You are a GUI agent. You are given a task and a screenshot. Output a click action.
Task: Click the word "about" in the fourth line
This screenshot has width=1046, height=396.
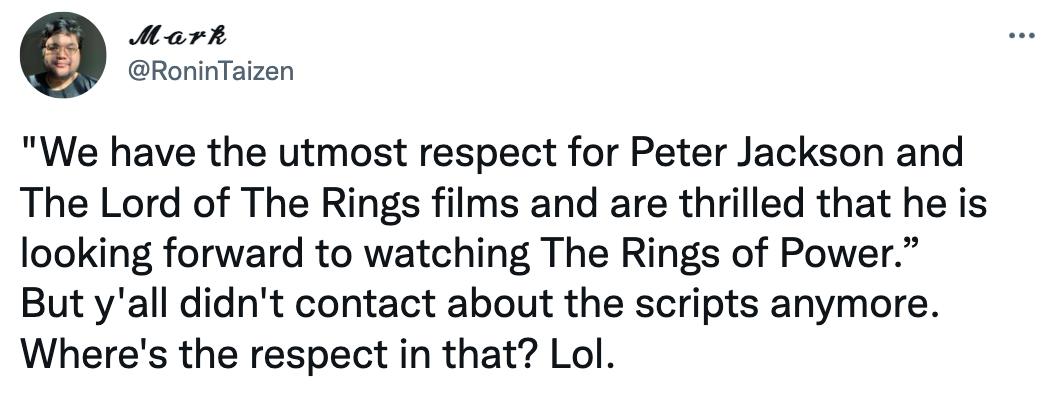[x=500, y=305]
